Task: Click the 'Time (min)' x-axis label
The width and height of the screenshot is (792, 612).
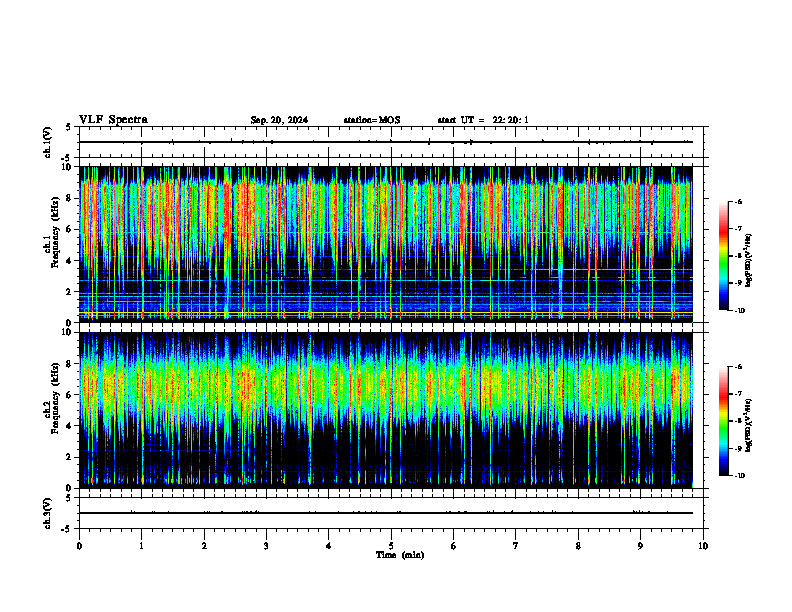Action: pyautogui.click(x=400, y=555)
